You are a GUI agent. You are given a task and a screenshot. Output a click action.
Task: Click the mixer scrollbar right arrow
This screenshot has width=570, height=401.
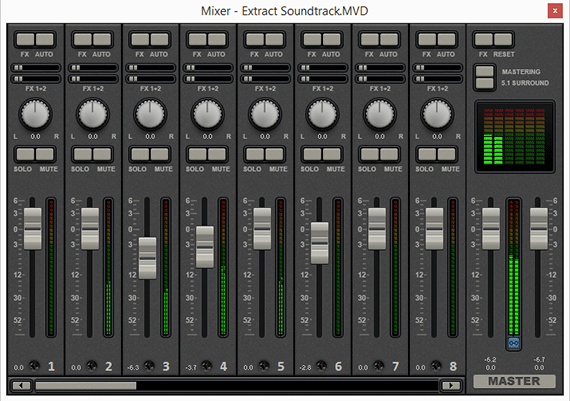coord(451,385)
